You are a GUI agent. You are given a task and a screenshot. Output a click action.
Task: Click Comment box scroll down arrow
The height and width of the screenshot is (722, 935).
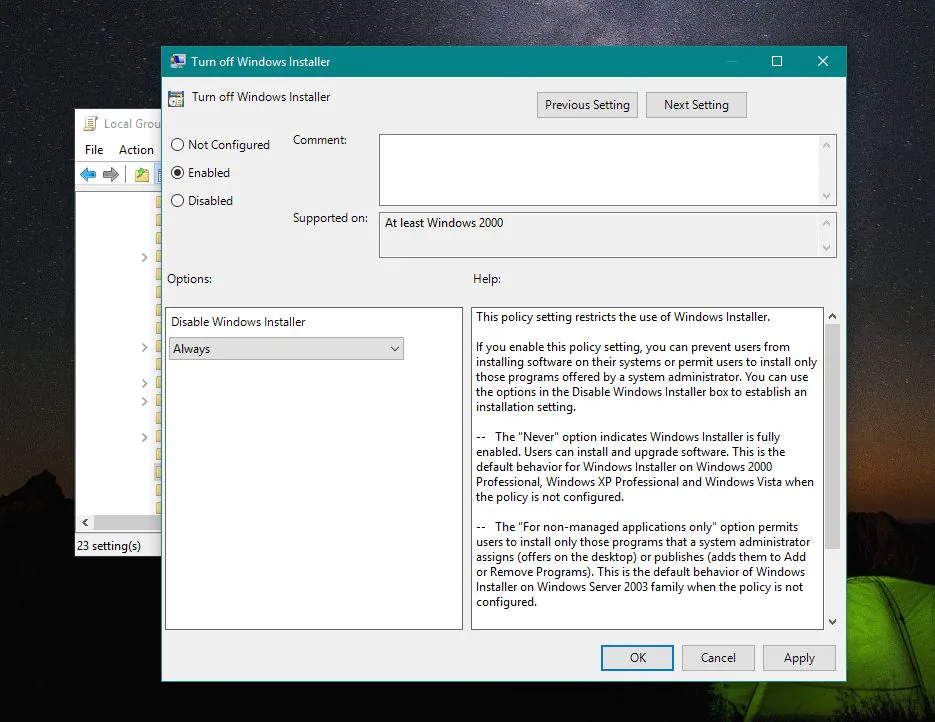[826, 196]
